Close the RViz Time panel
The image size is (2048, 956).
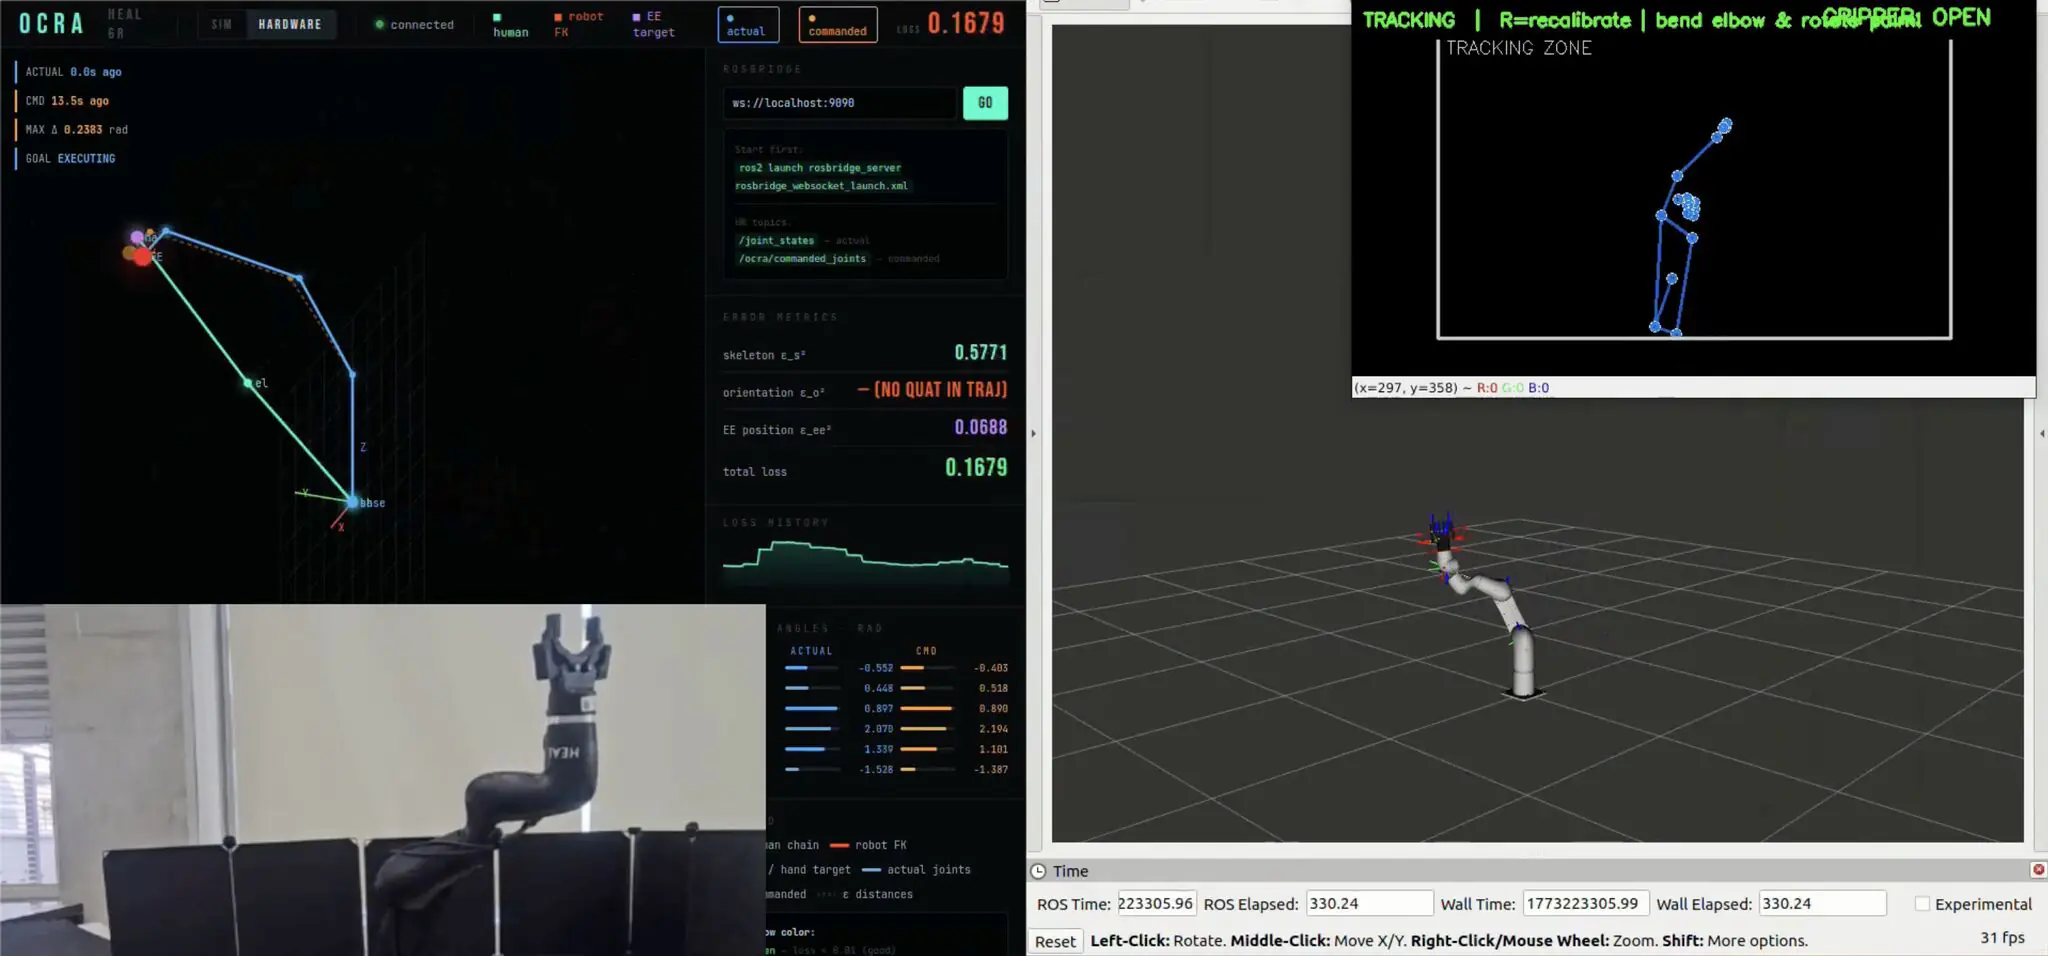(2038, 870)
